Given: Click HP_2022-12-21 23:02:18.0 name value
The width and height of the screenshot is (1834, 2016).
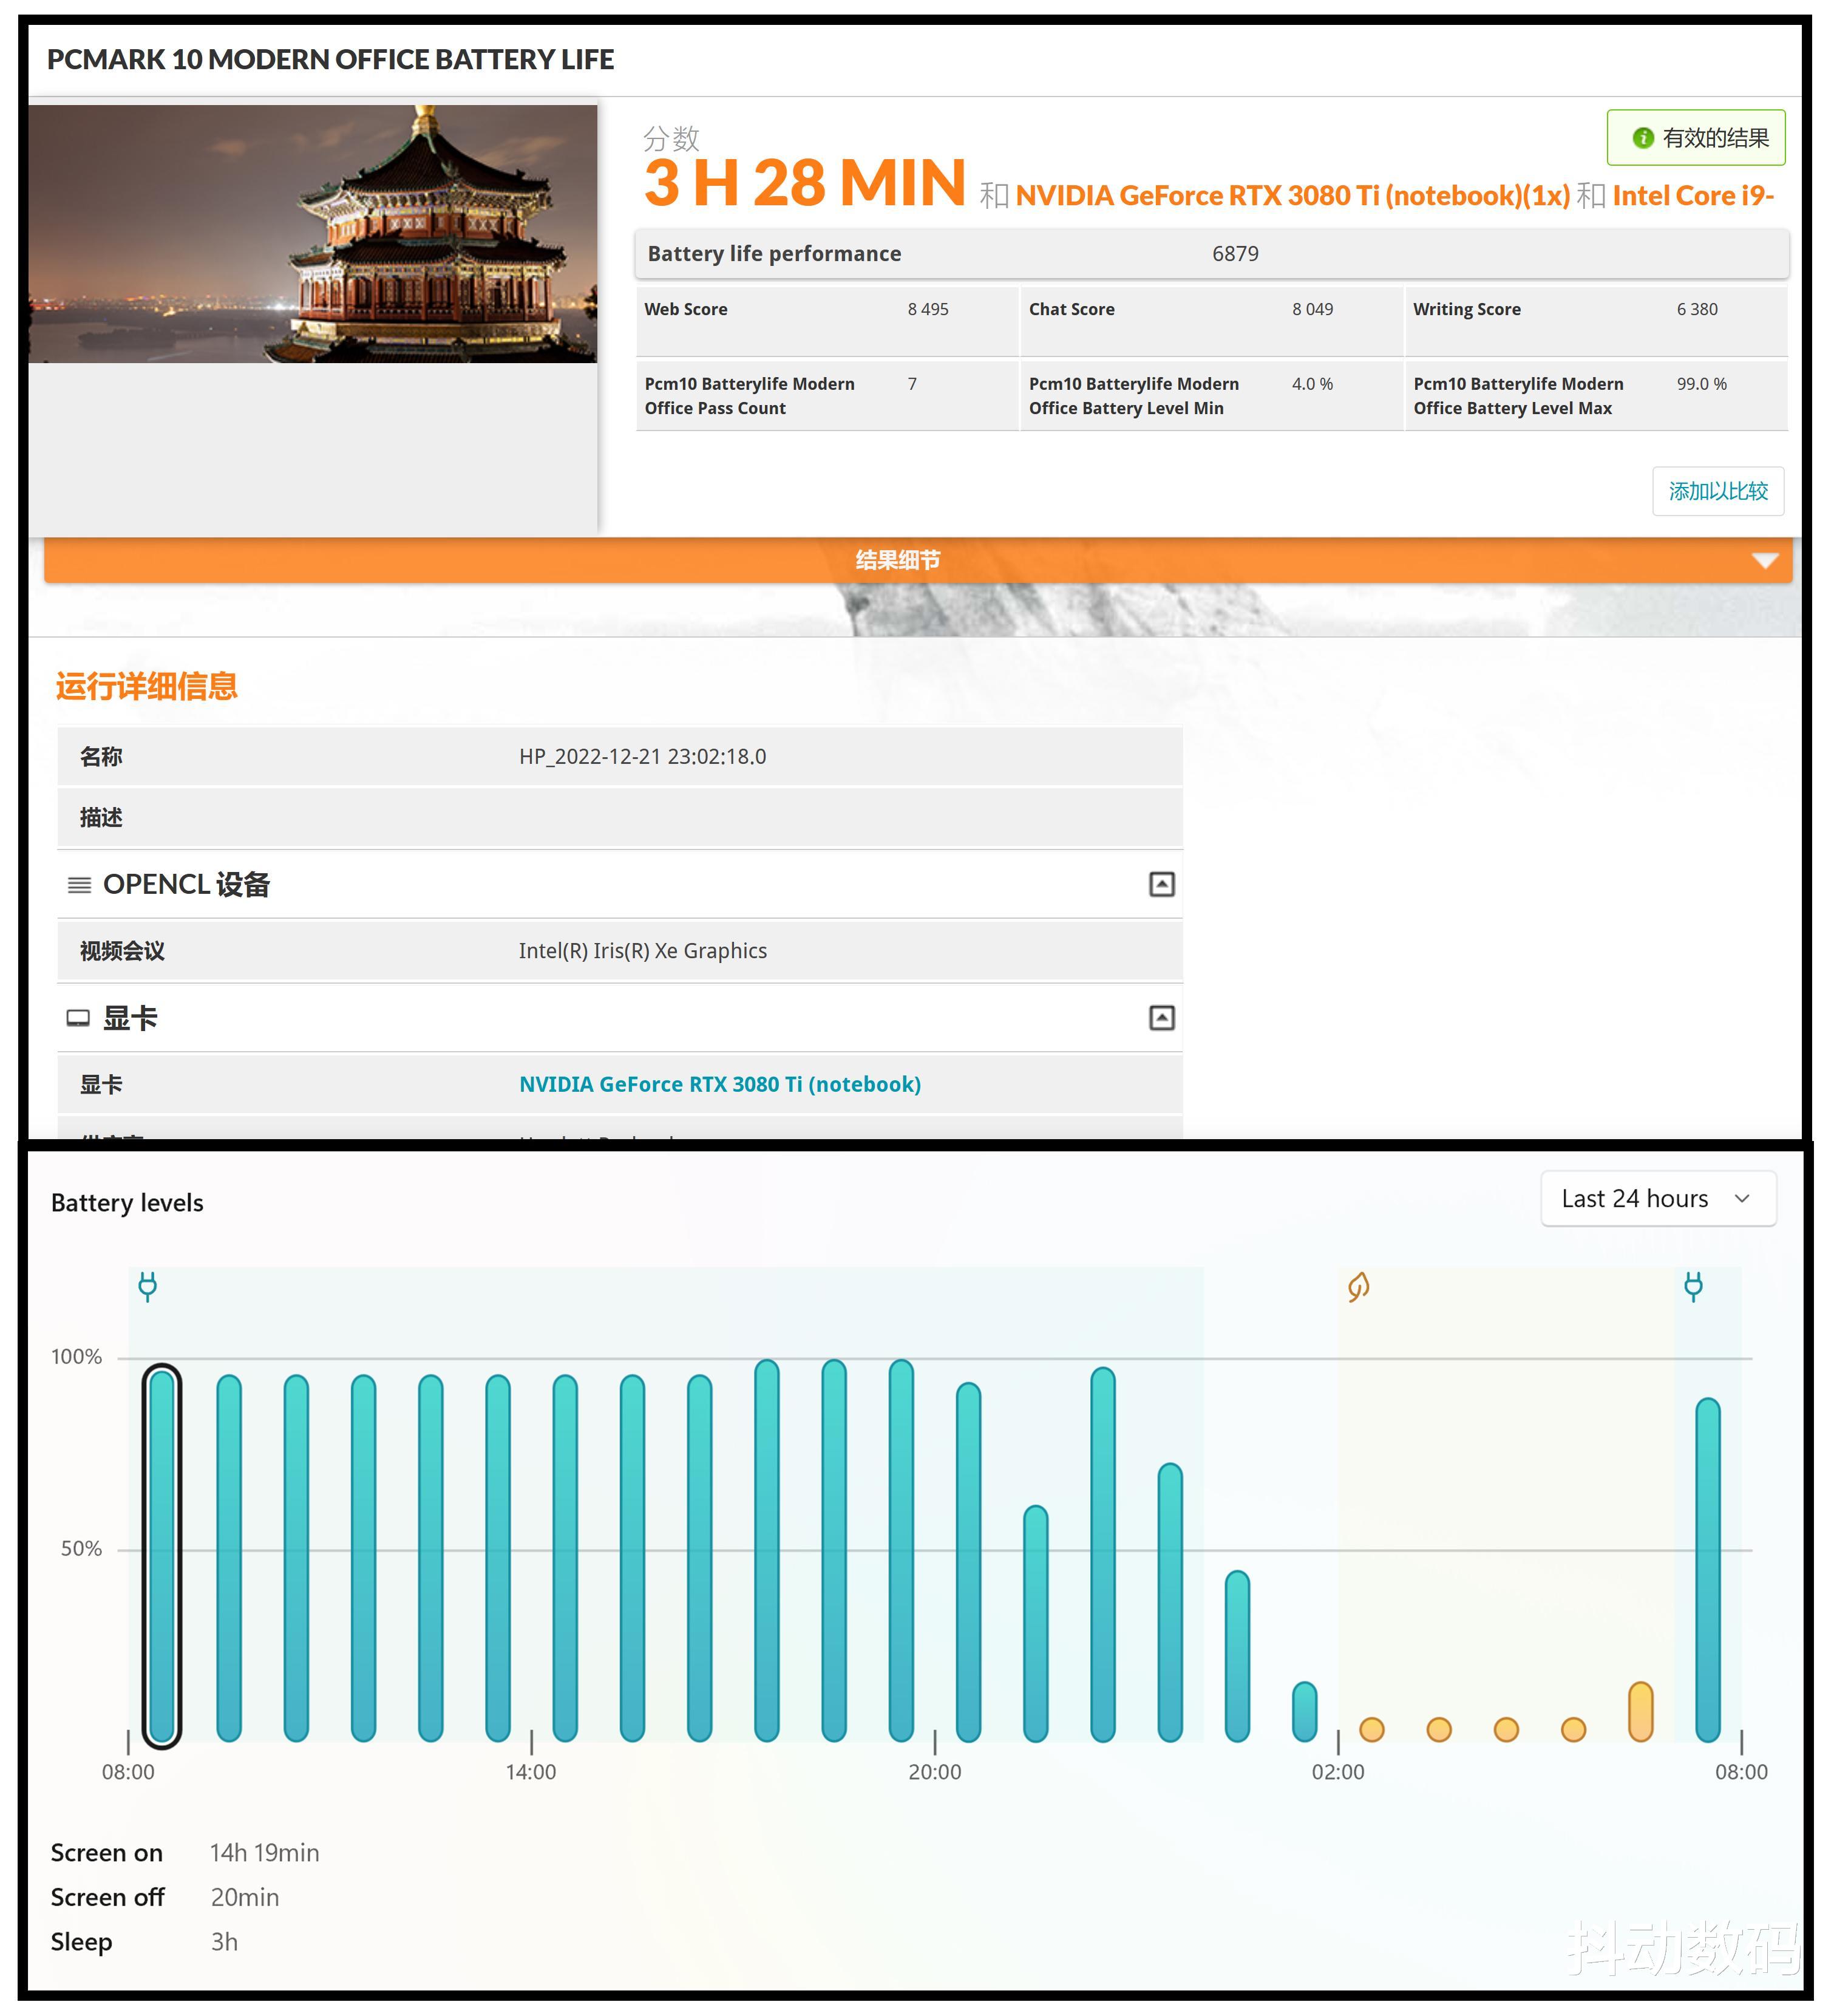Looking at the screenshot, I should pyautogui.click(x=642, y=756).
